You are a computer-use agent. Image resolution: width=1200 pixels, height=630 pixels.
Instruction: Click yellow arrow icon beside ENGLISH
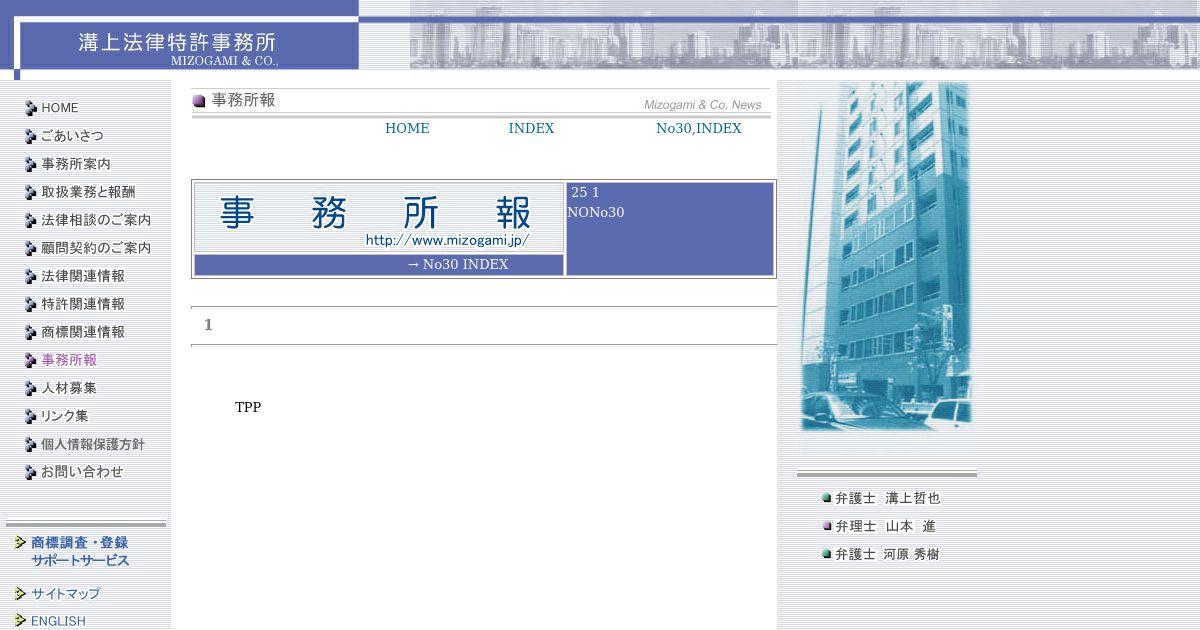click(x=20, y=621)
